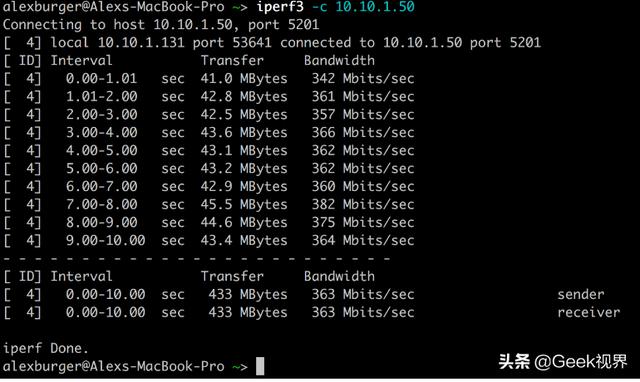
Task: Click the 41.0 MBytes transfer value
Action: point(244,78)
